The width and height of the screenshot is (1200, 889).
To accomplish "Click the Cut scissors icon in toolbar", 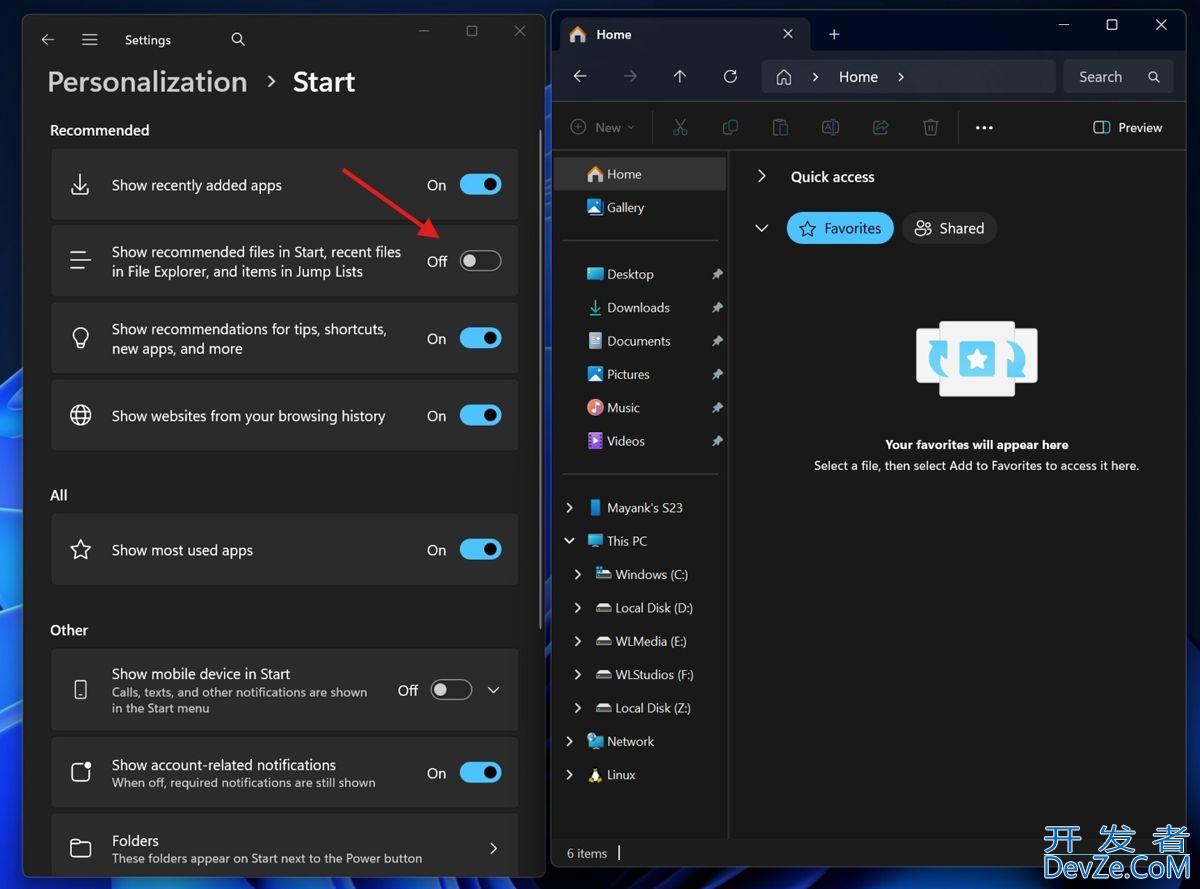I will coord(680,127).
